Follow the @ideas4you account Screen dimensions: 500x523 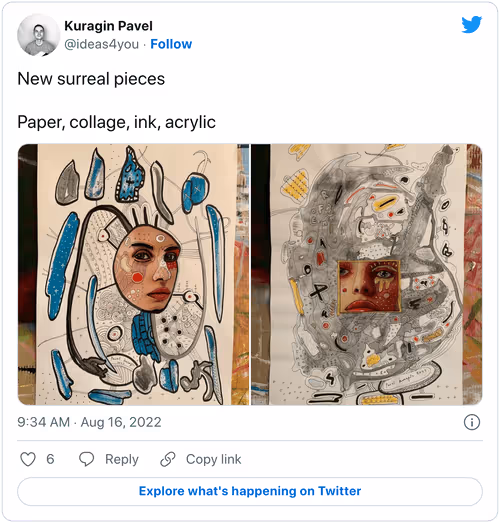(x=171, y=44)
